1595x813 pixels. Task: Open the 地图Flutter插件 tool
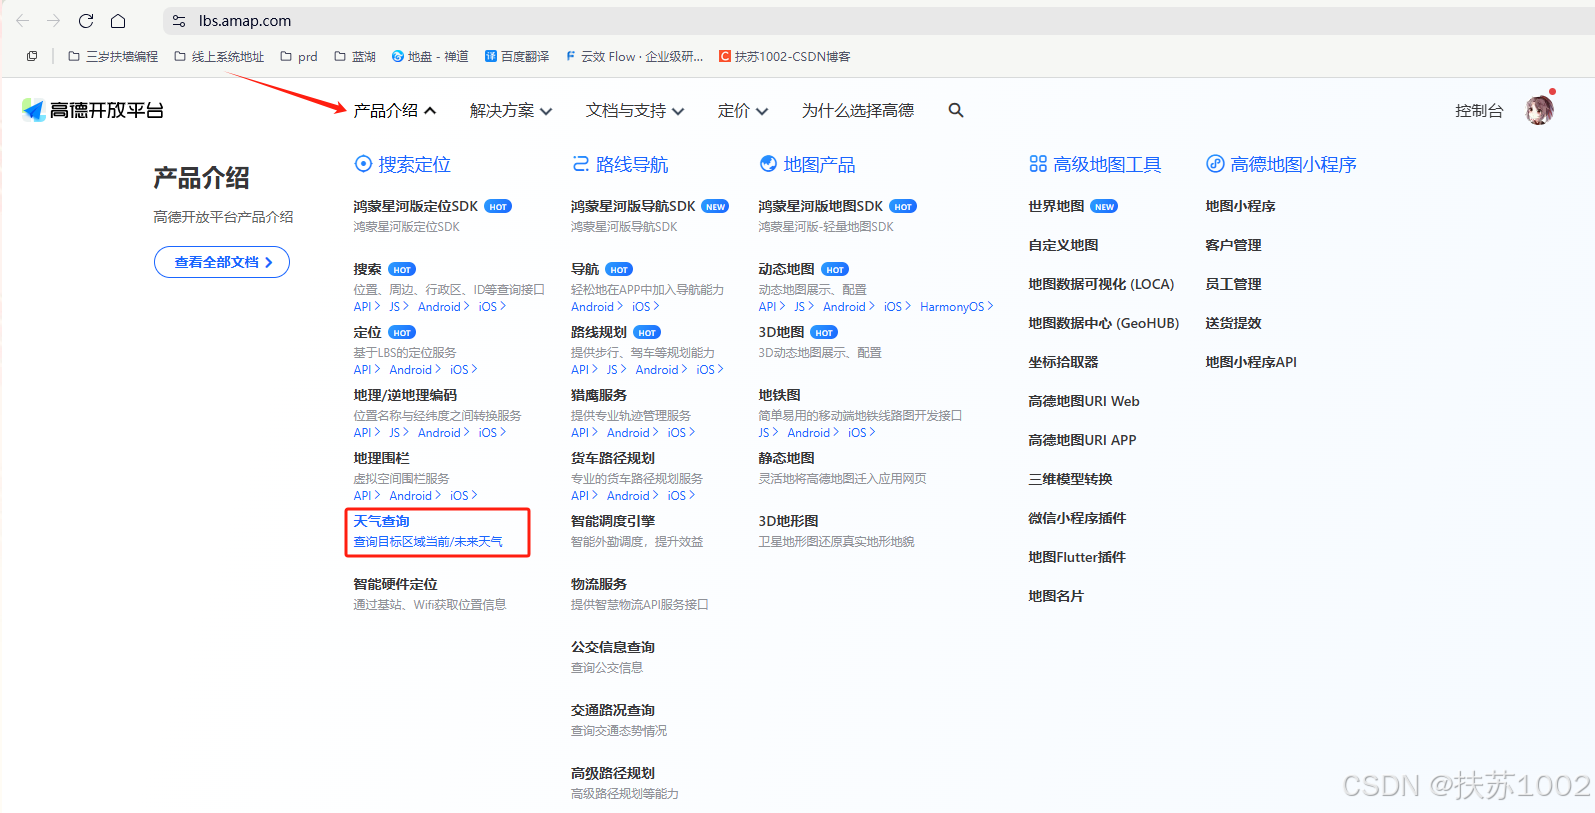pos(1077,557)
